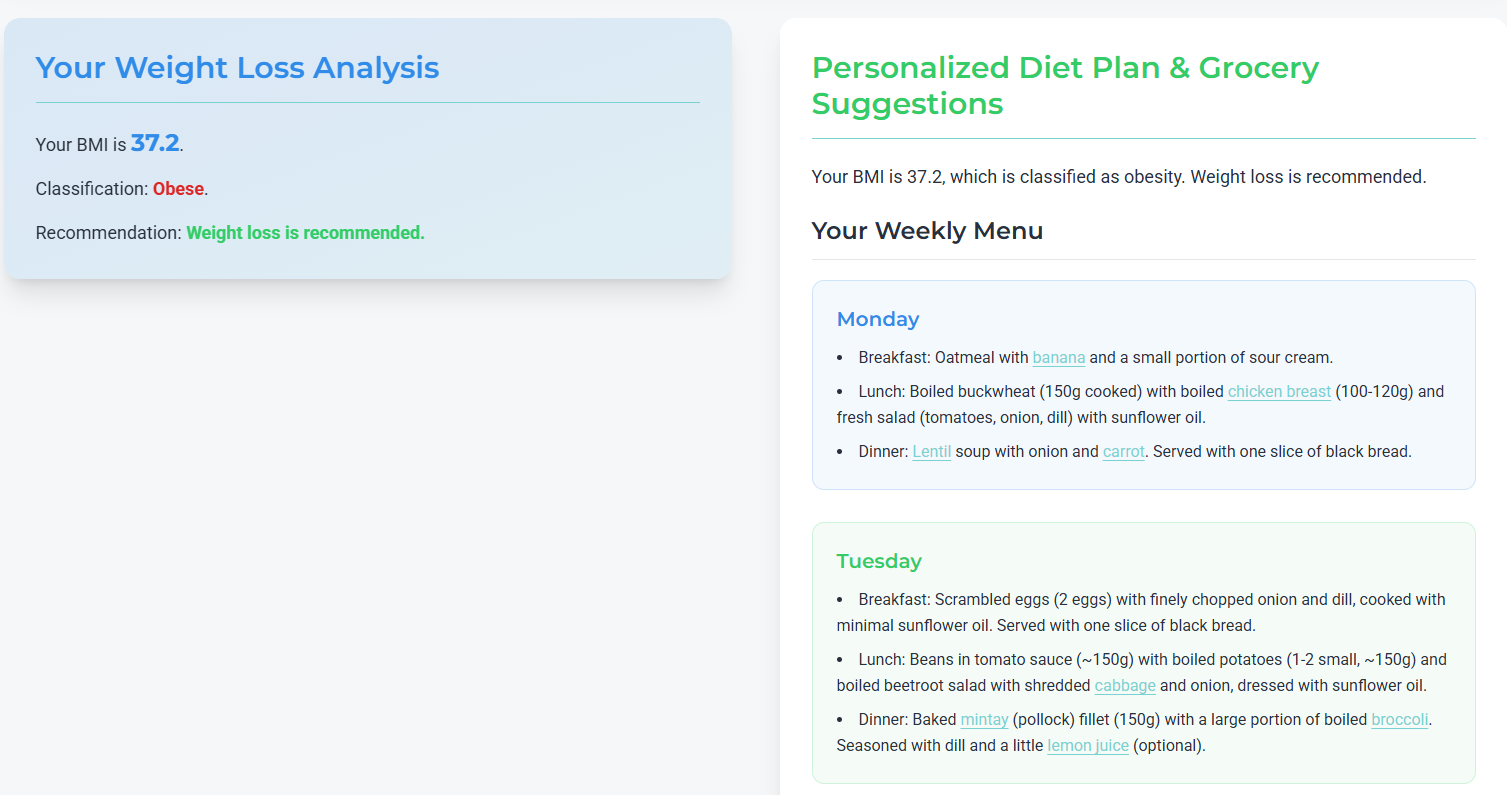Click the banana link in Monday breakfast
Viewport: 1507px width, 795px height.
click(1058, 358)
